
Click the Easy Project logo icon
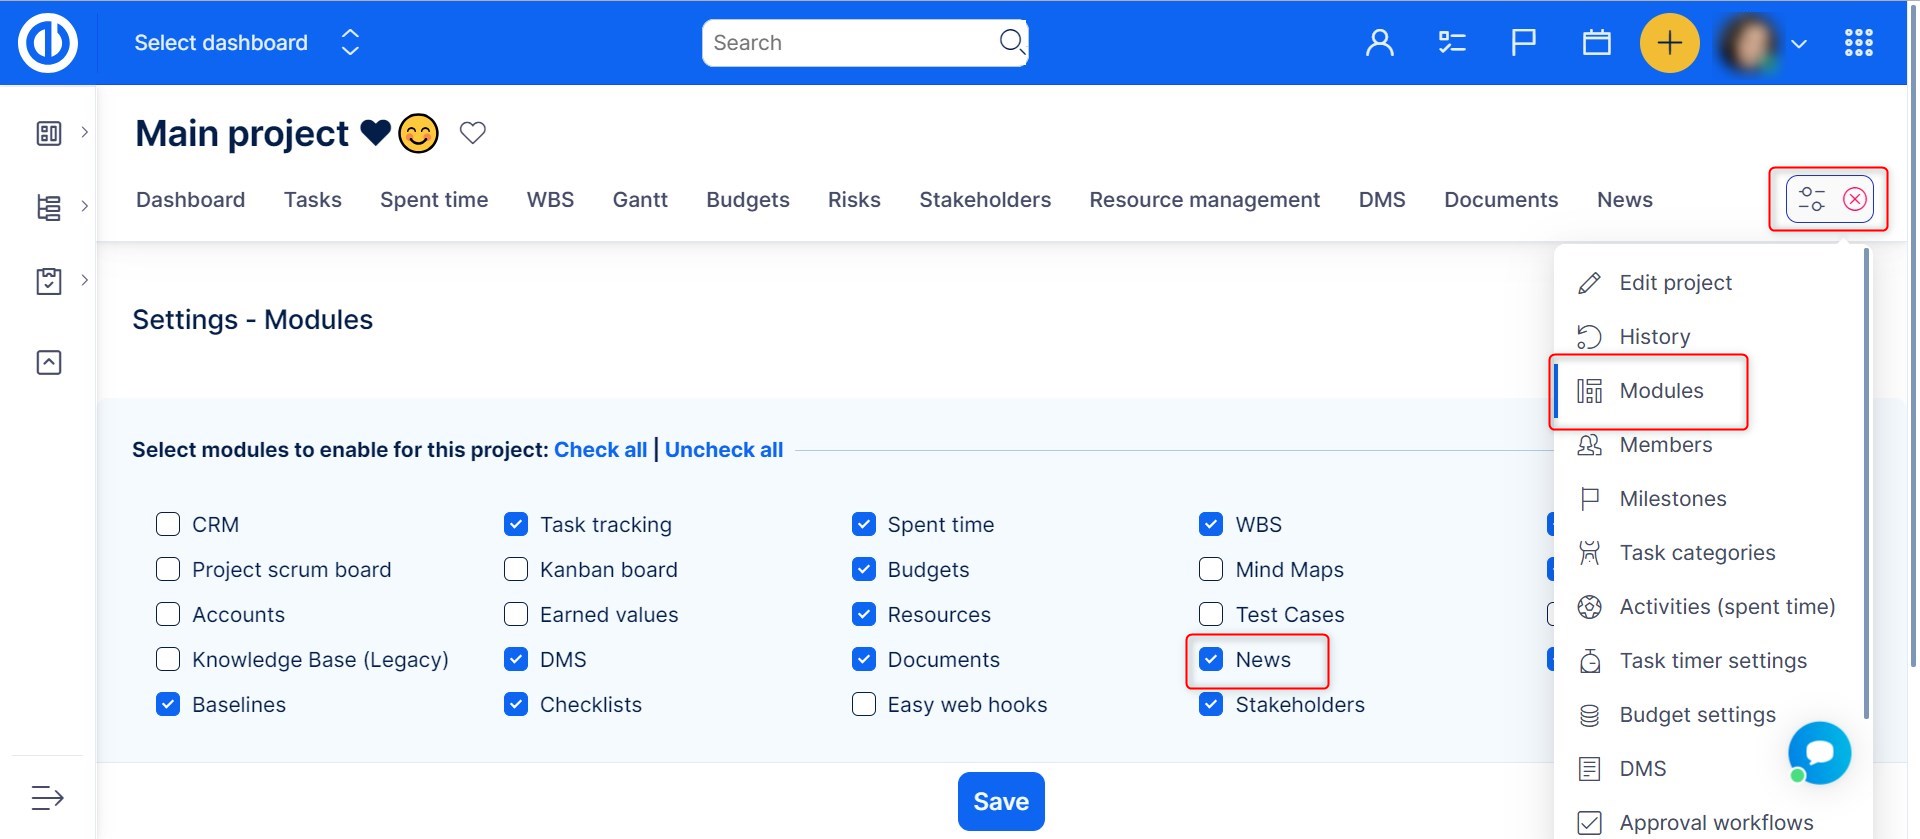48,43
